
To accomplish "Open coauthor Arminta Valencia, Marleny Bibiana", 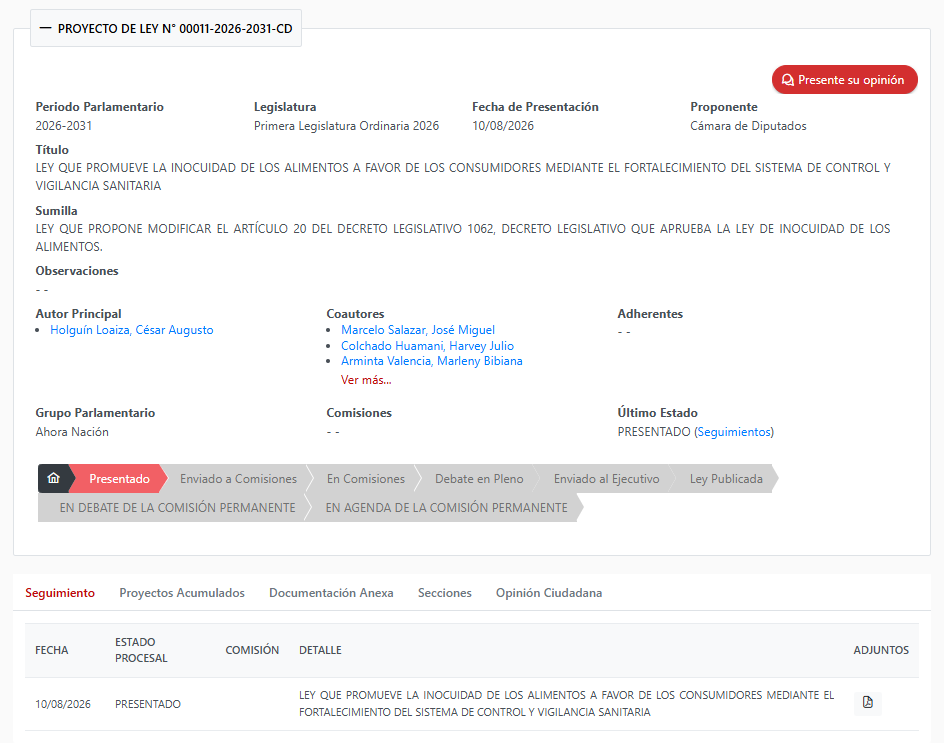I will click(x=431, y=361).
